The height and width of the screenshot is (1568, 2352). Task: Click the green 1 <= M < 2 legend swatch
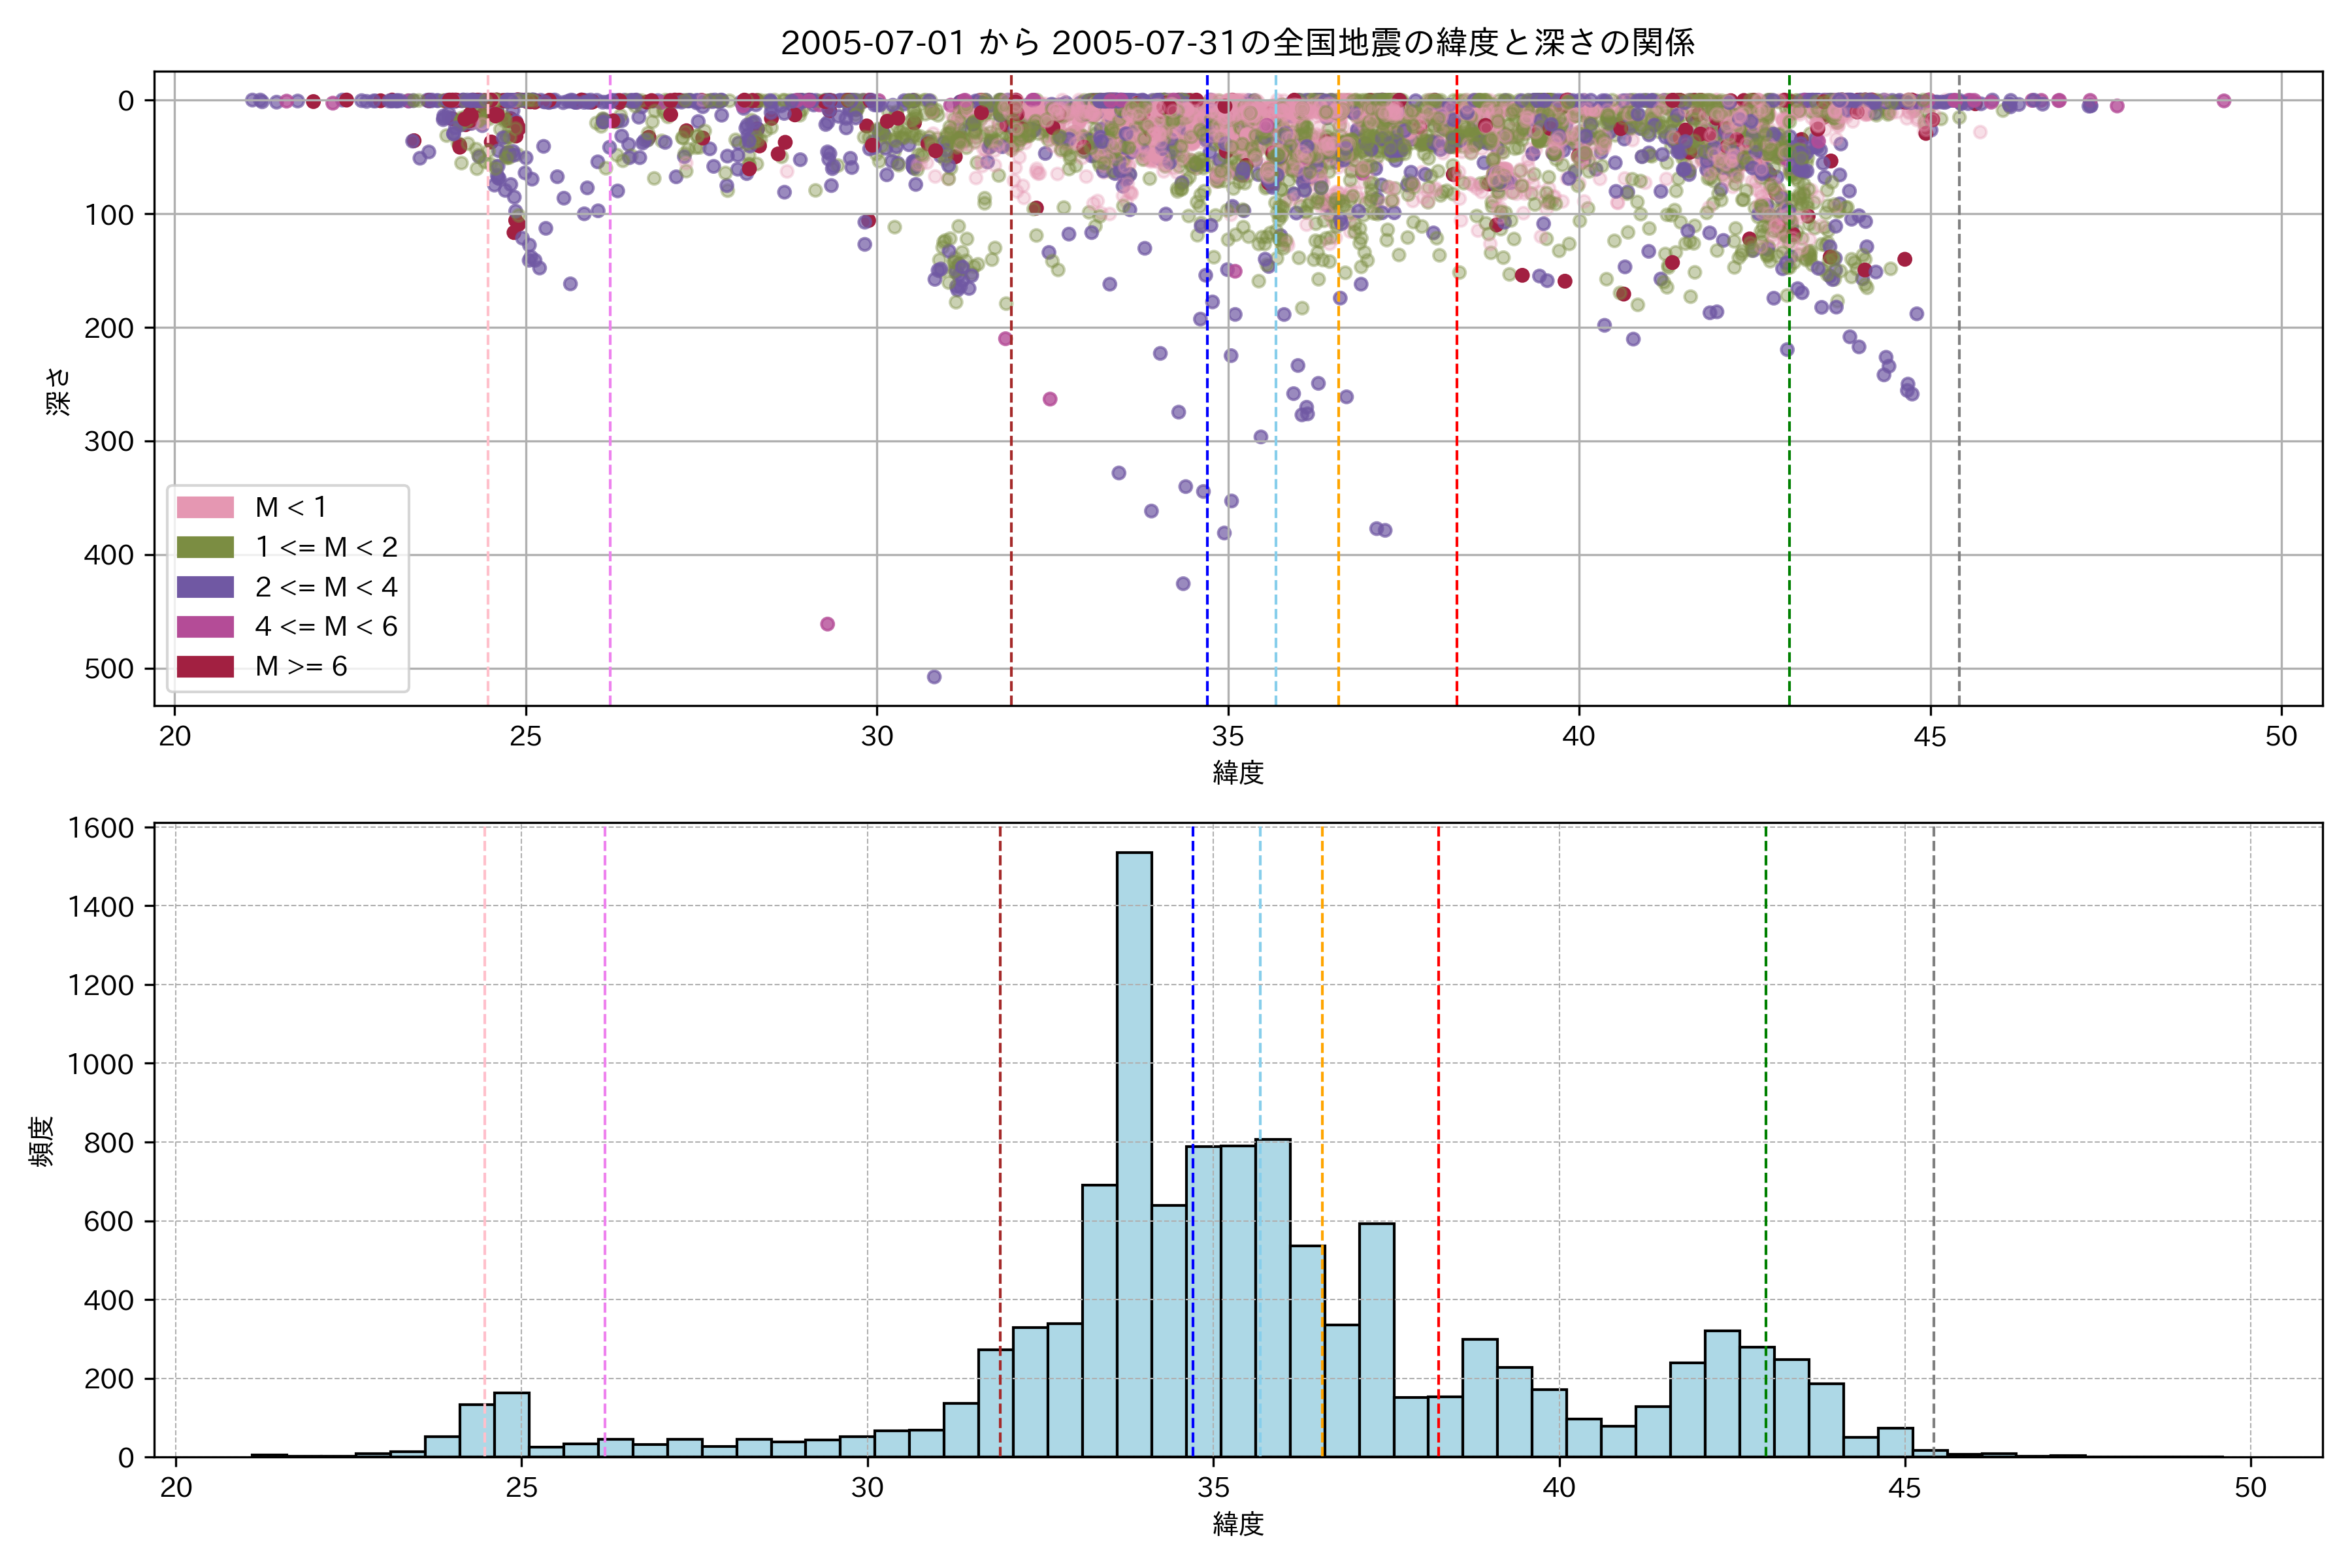click(205, 547)
